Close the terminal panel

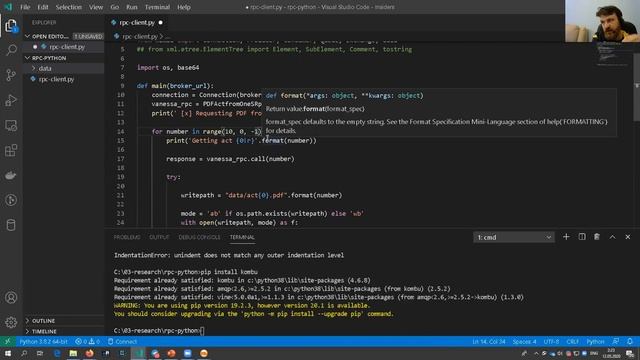click(x=628, y=237)
